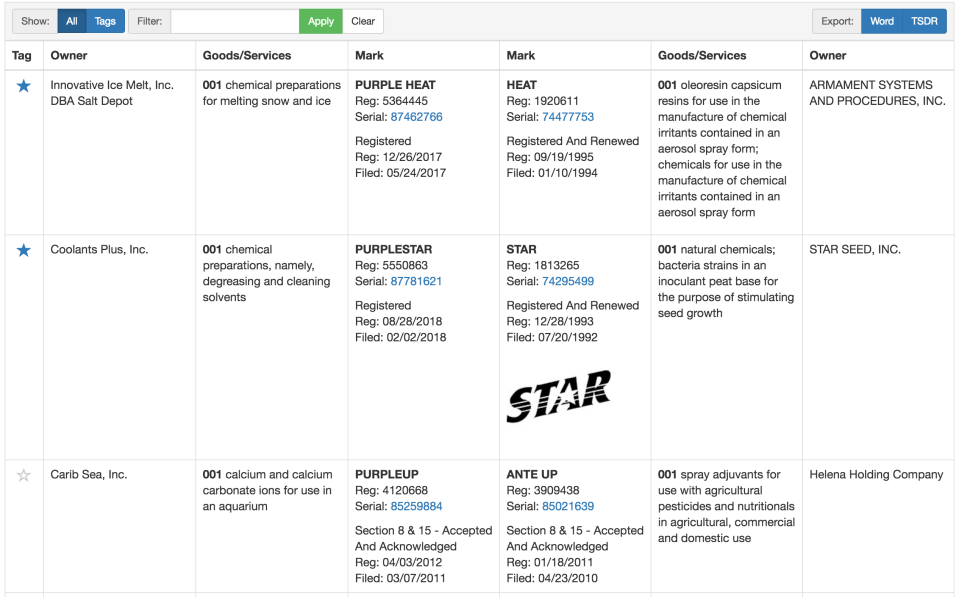Export results to Word
This screenshot has height=597, width=959.
pyautogui.click(x=882, y=21)
